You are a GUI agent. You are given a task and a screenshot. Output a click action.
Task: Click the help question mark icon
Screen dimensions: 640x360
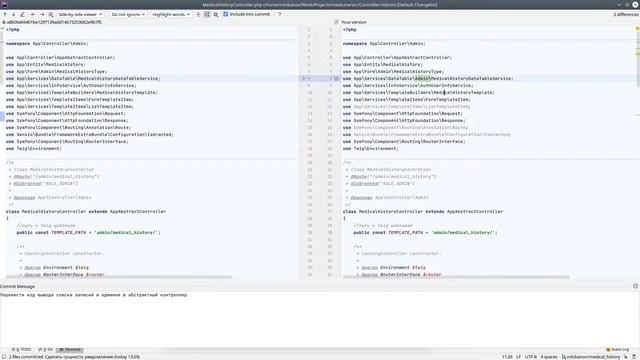click(x=280, y=14)
